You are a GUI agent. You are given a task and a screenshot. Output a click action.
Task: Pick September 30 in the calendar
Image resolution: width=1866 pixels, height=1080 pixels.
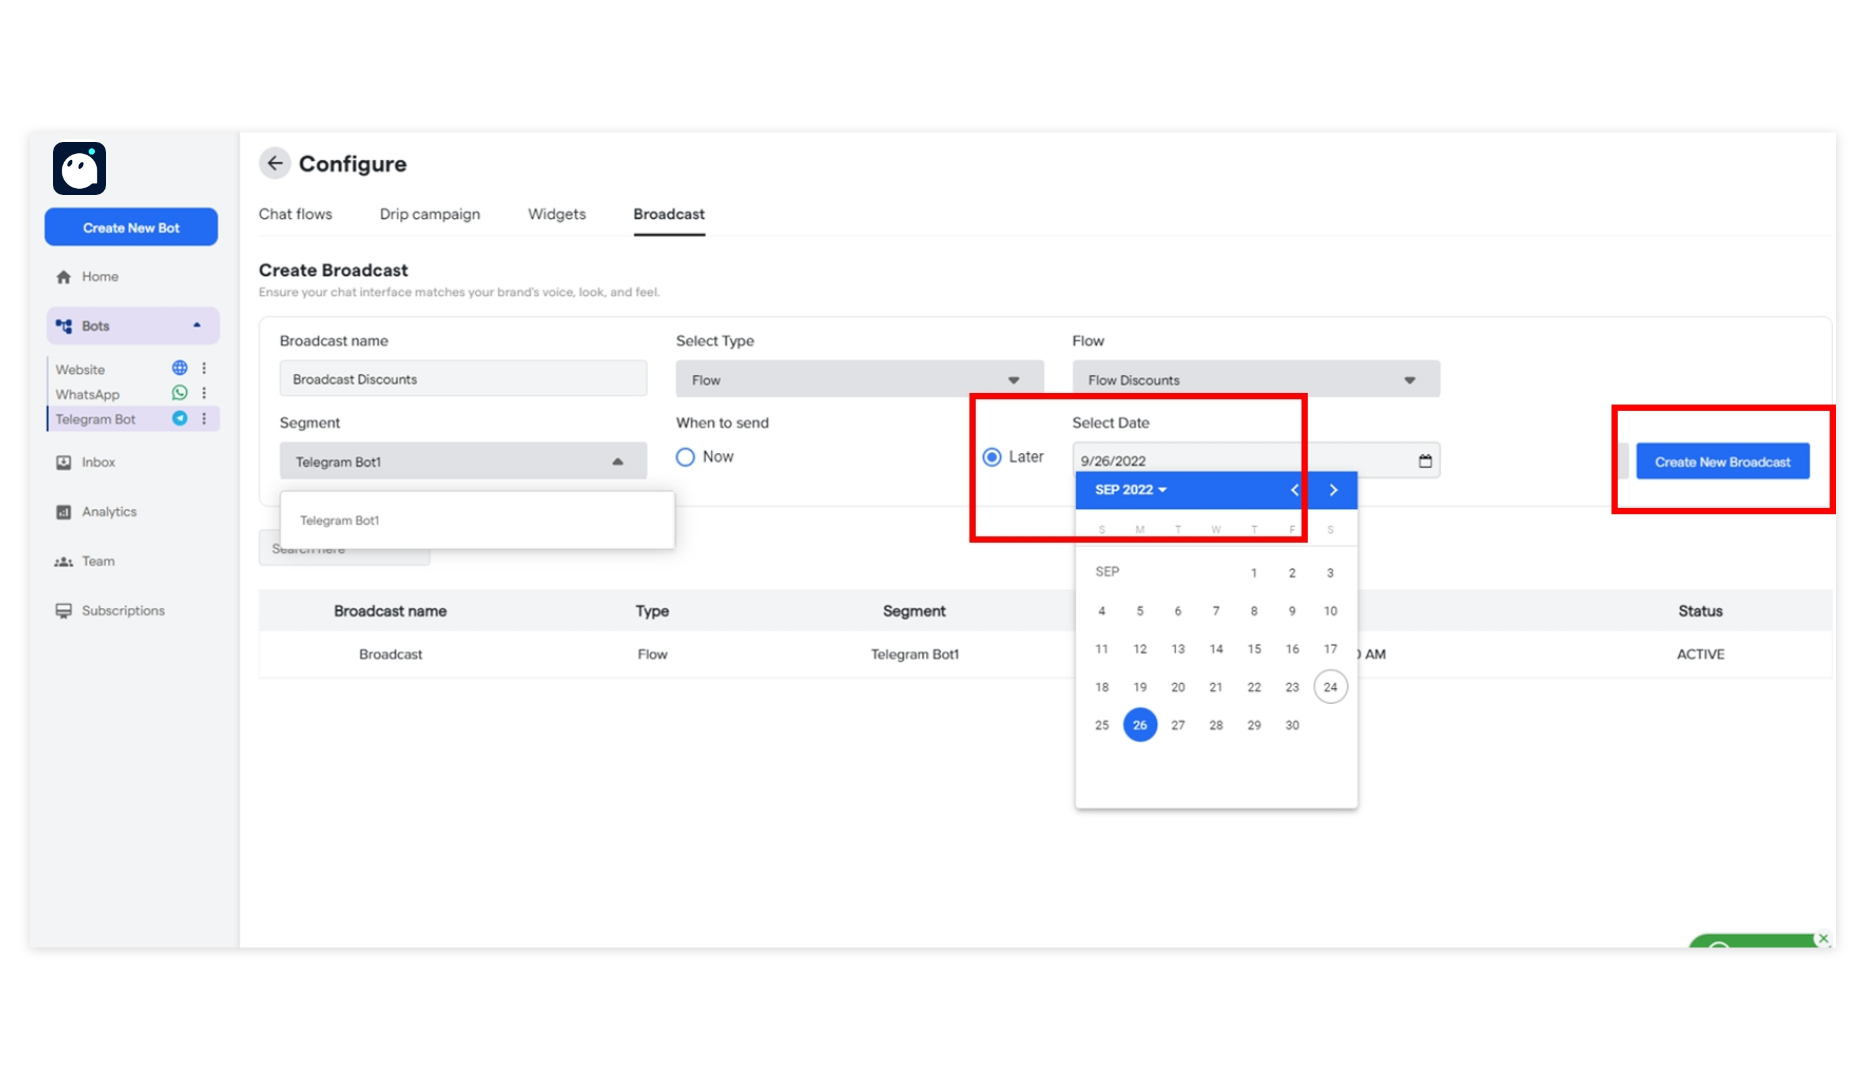pos(1292,725)
